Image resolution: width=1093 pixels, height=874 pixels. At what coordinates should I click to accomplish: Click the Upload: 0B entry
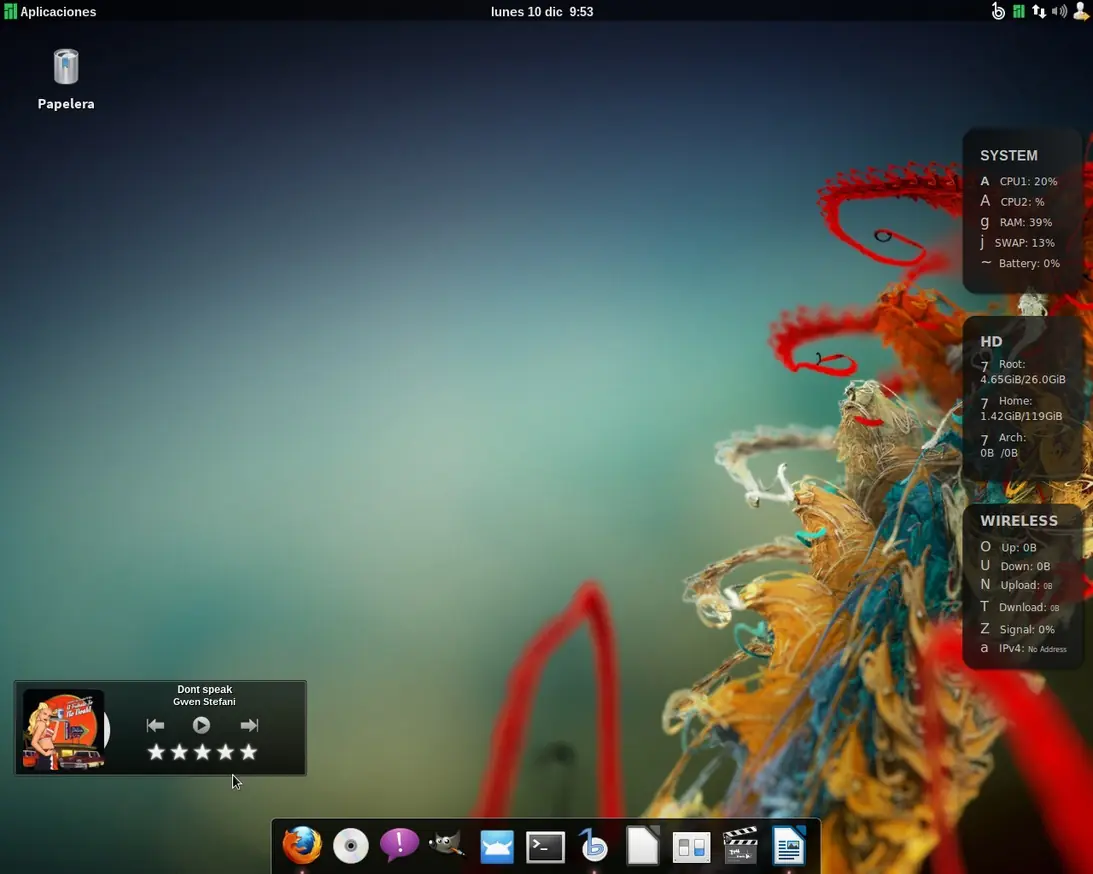[1017, 585]
